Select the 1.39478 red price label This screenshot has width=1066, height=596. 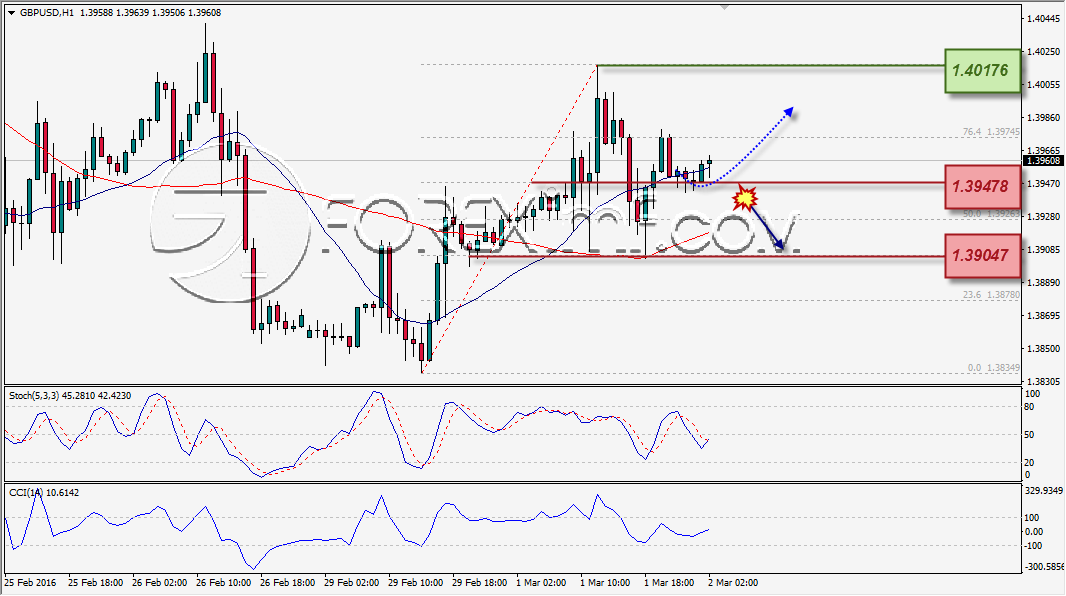(982, 186)
